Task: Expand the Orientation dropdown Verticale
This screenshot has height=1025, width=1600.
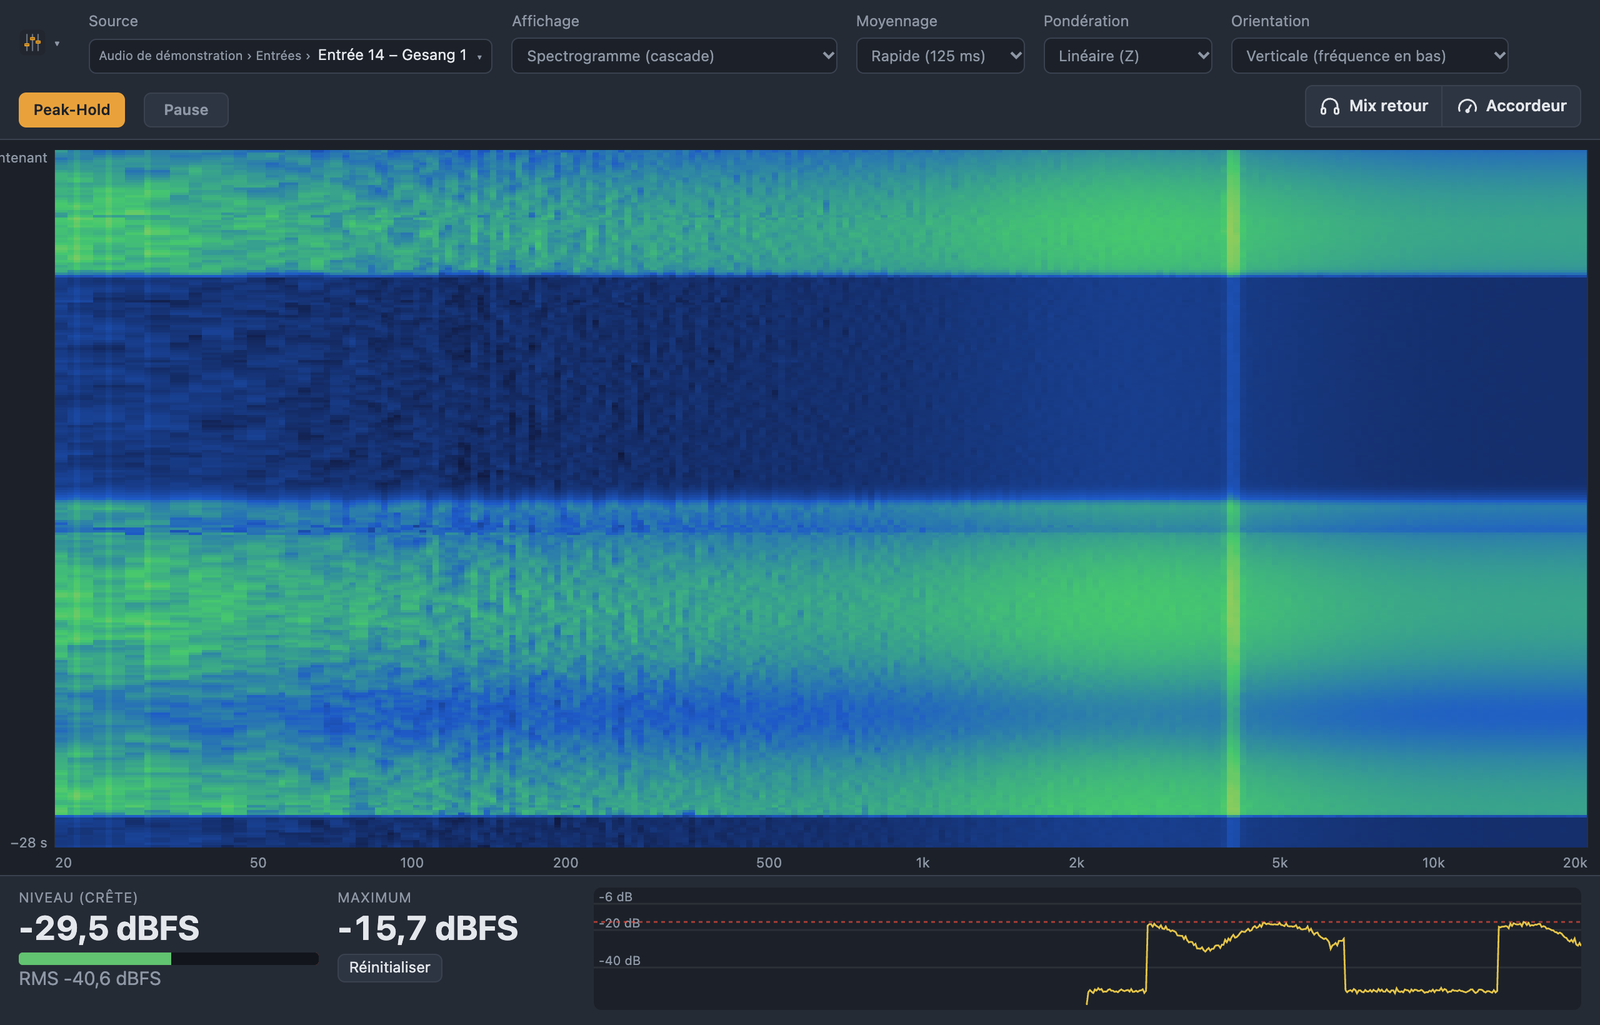Action: coord(1370,56)
